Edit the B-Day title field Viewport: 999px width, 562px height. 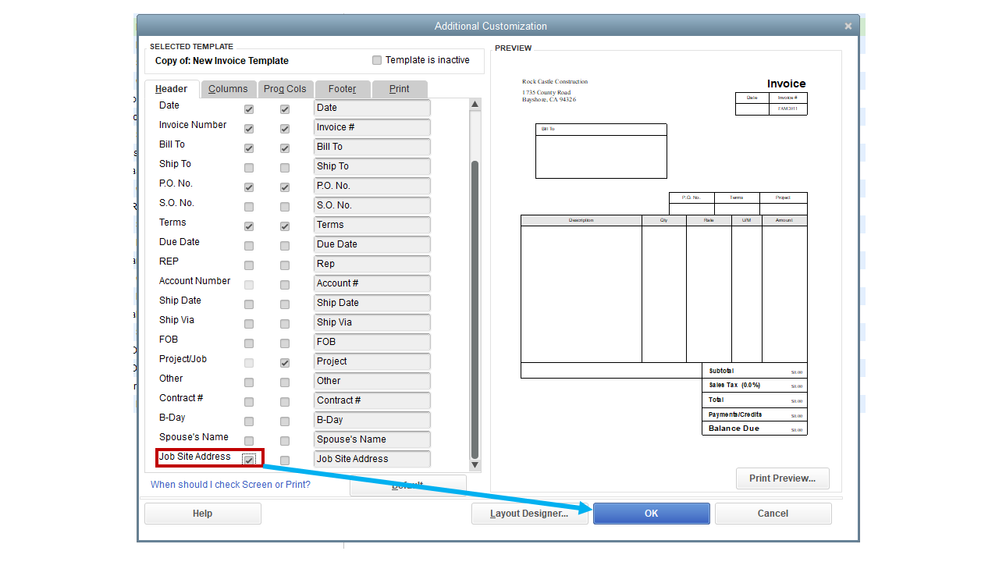point(372,420)
